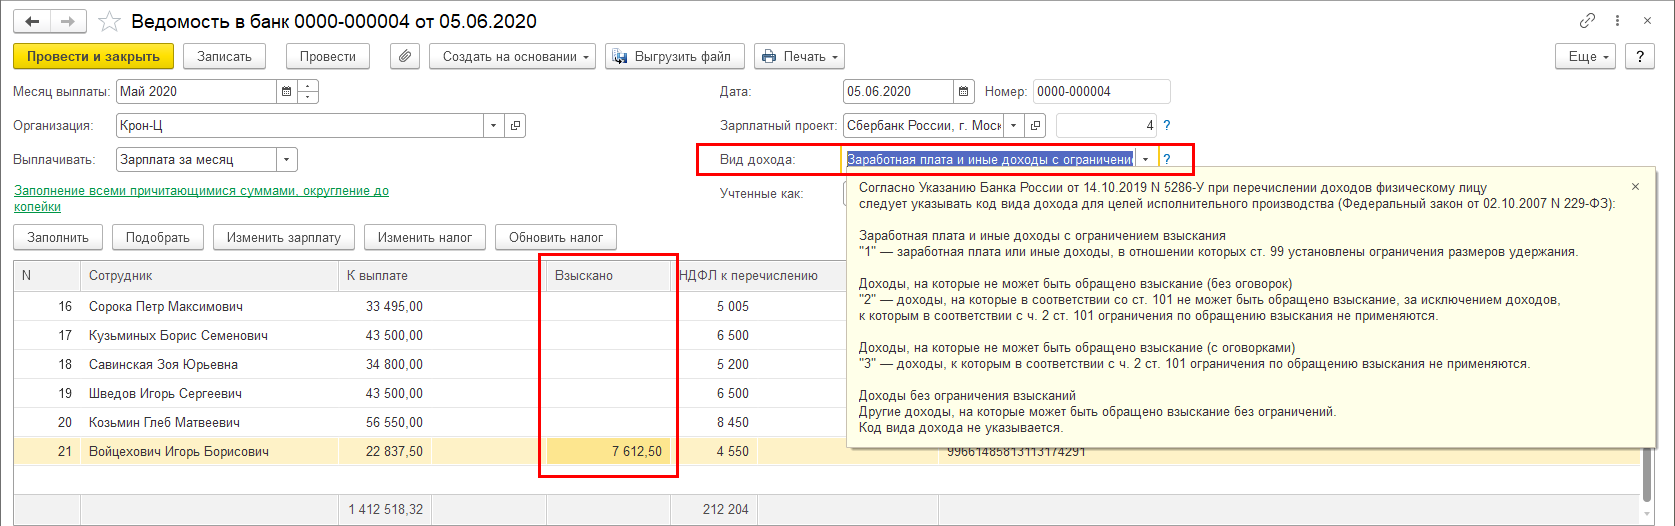Click the Выгрузить файл button
1675x526 pixels.
point(674,57)
